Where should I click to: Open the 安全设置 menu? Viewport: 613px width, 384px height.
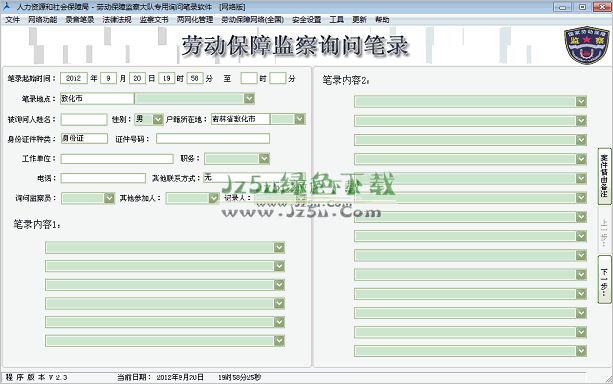(x=306, y=20)
